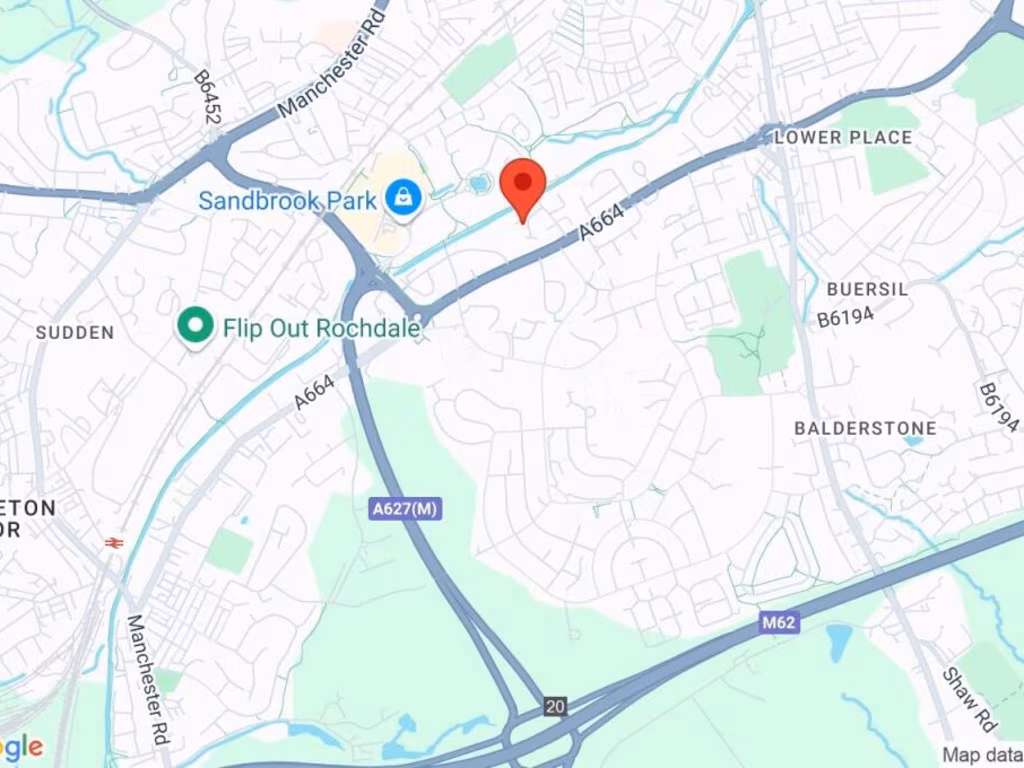Click the BALDERSTONE neighbourhood label
The width and height of the screenshot is (1024, 768).
865,428
